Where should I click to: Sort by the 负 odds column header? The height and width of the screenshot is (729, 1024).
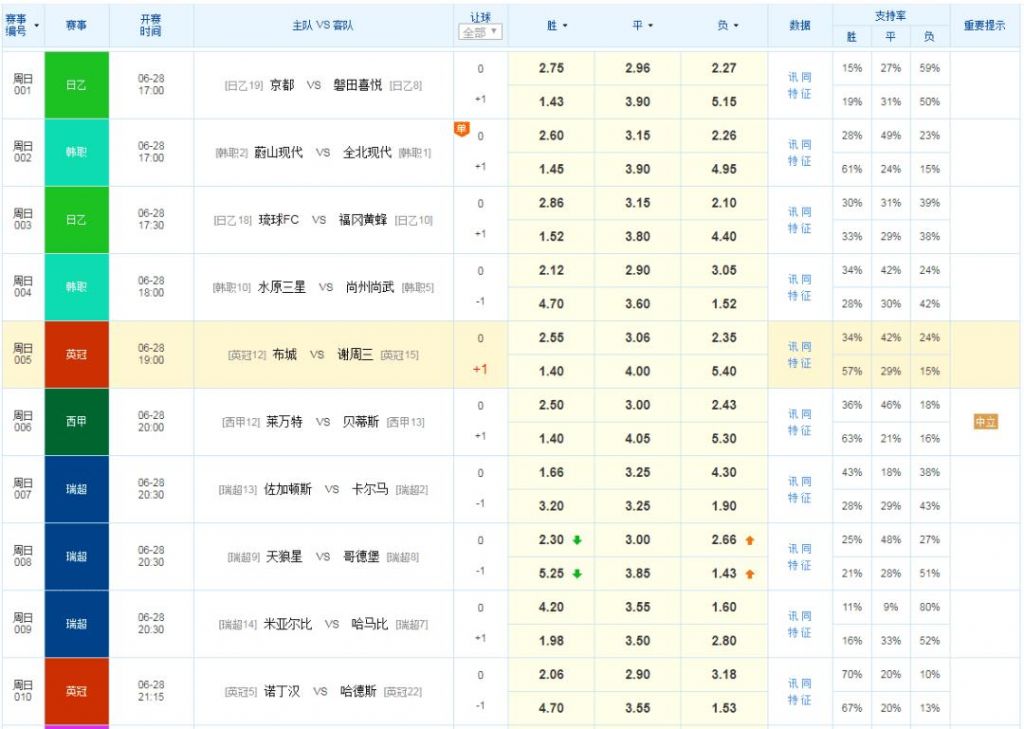point(728,25)
